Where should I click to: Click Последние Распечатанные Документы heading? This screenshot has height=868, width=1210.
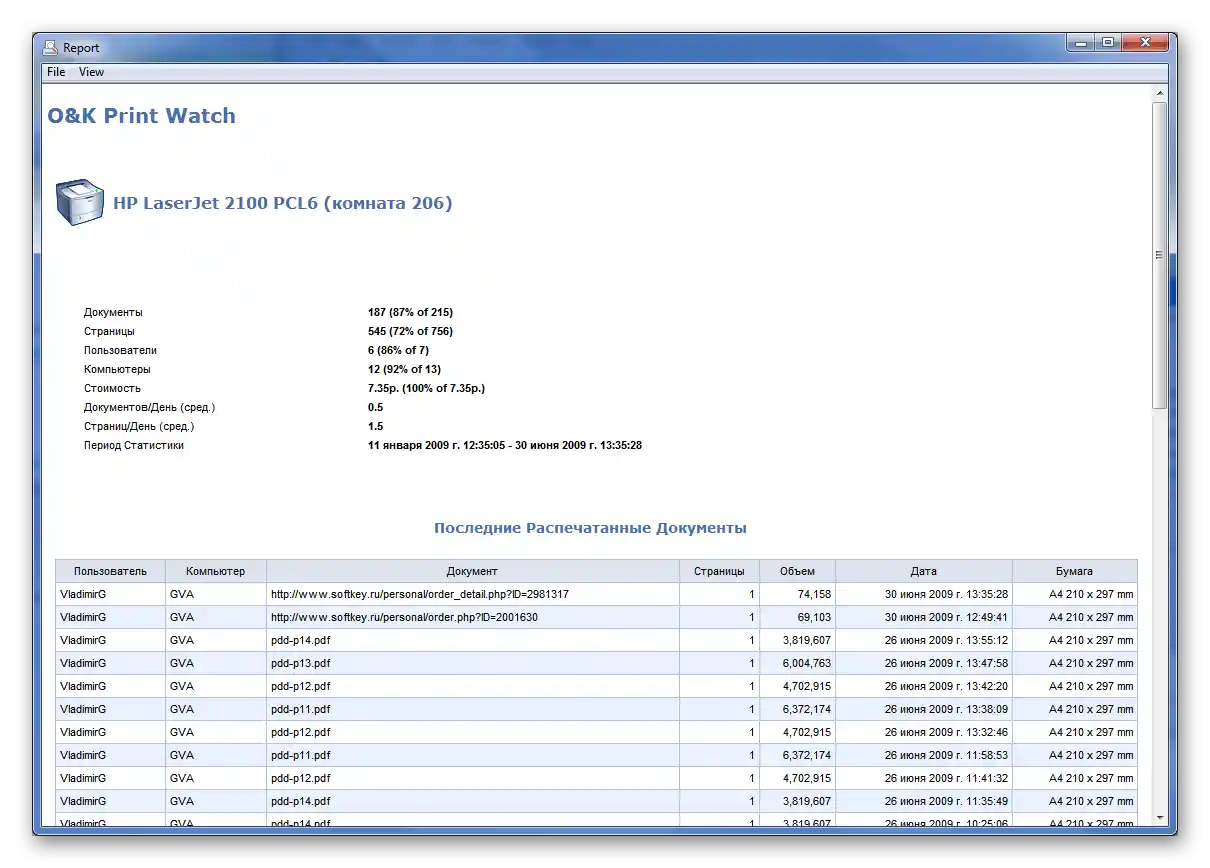590,528
